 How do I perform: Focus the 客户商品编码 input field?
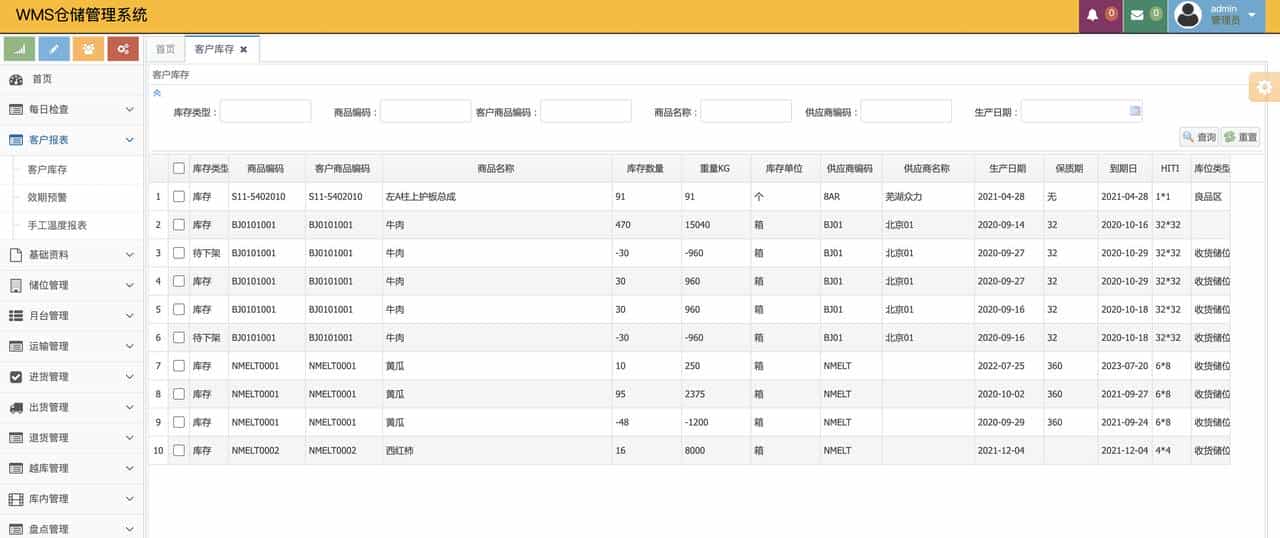586,111
